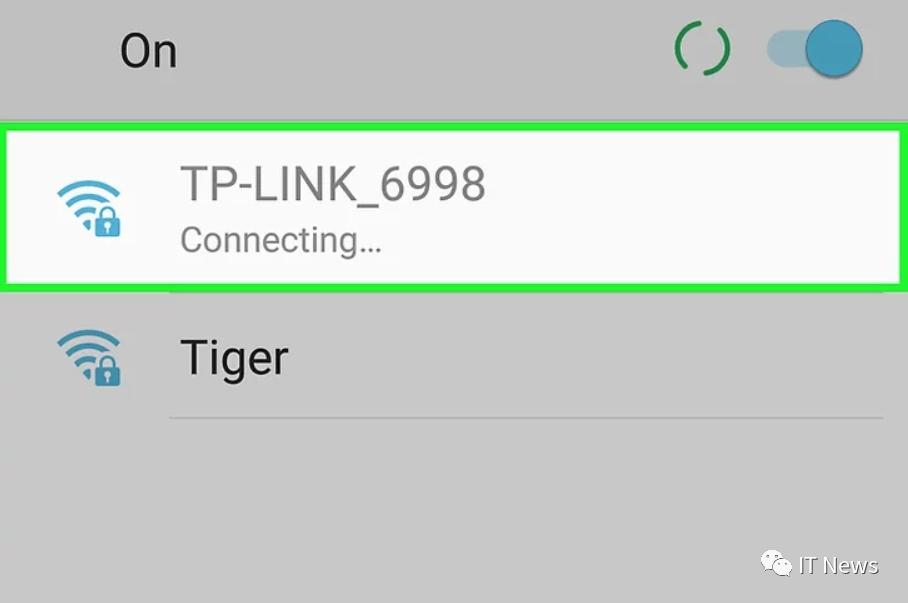Tap the TP-LINK_6998 Wi-Fi signal icon
This screenshot has width=908, height=603.
point(89,208)
